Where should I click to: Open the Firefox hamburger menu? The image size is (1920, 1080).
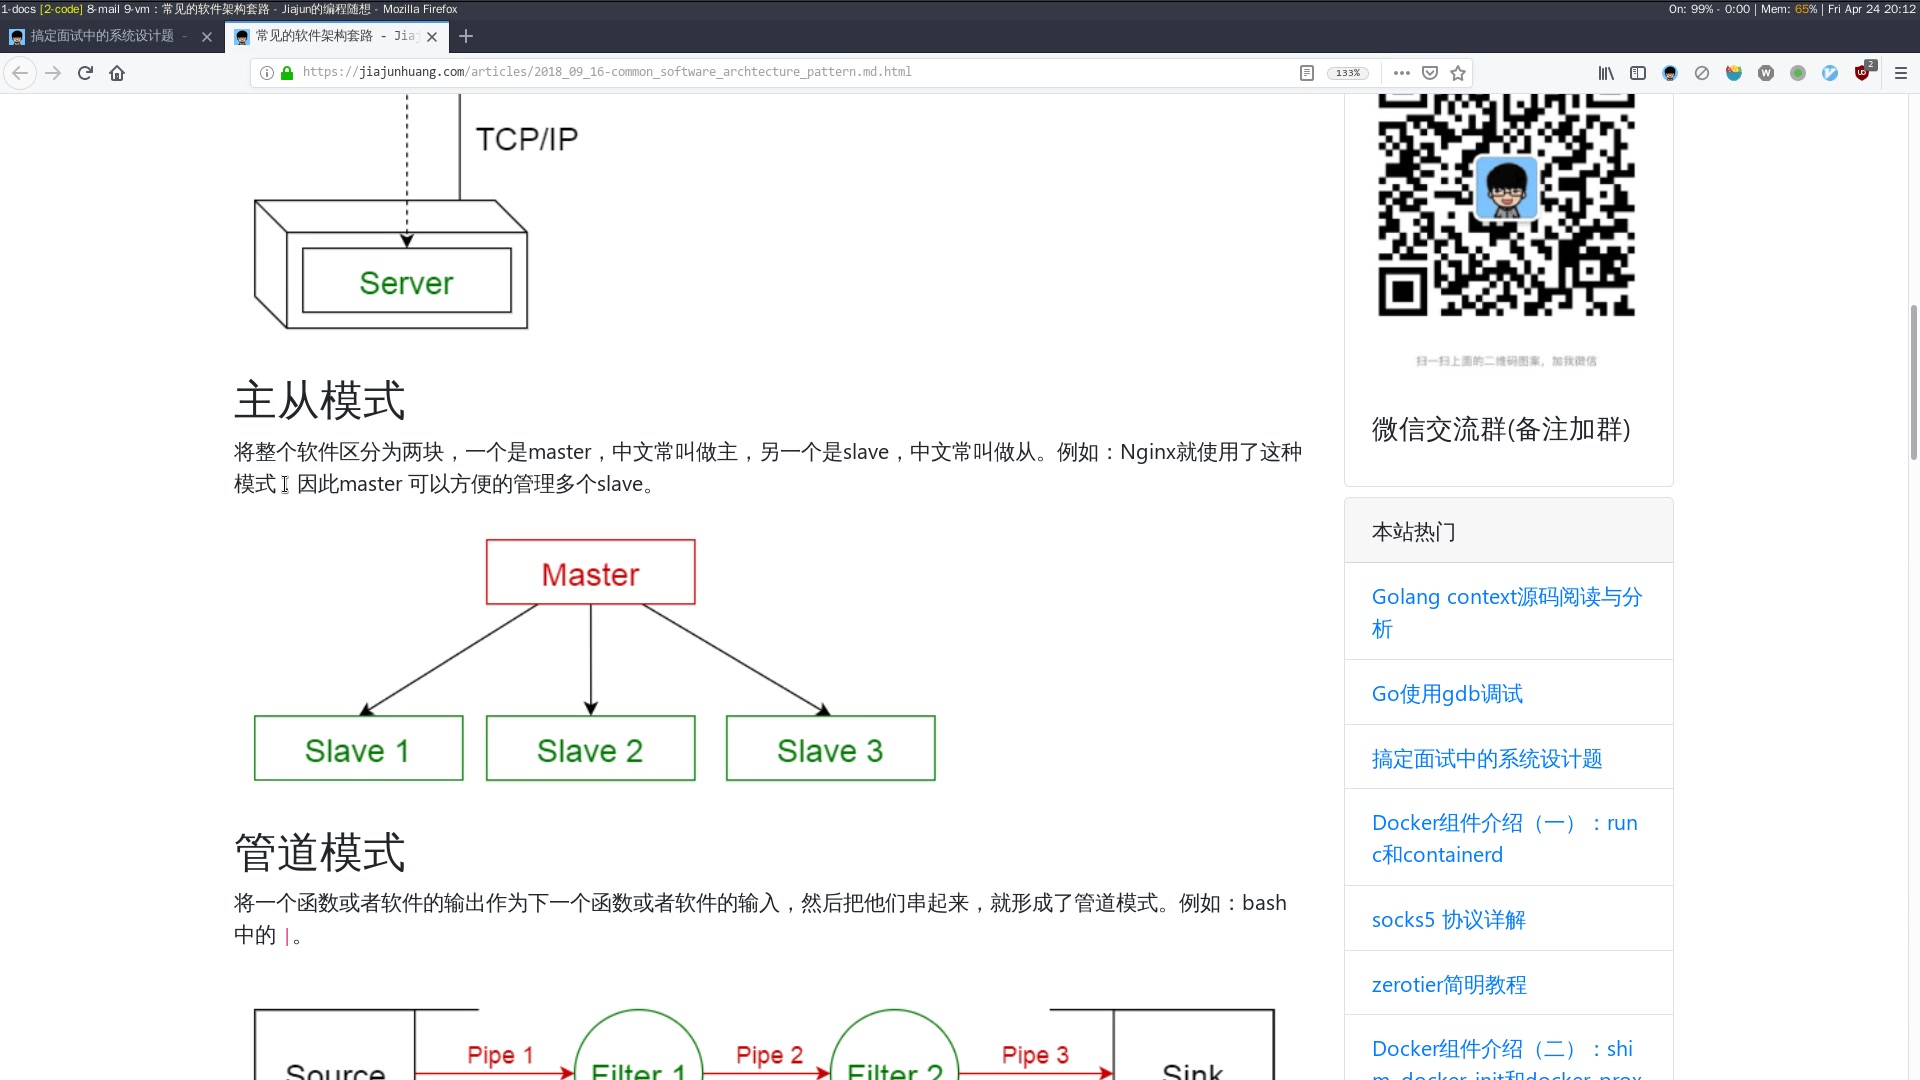click(1901, 73)
